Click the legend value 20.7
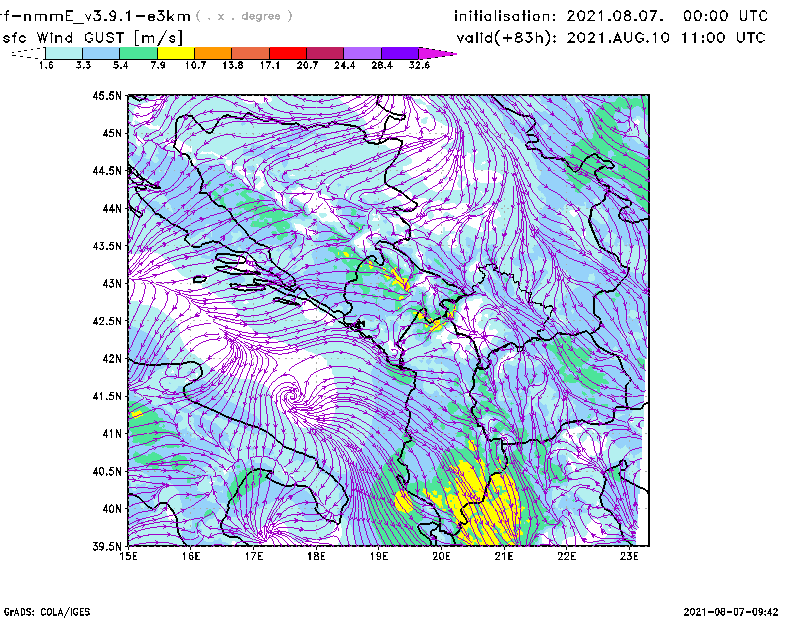The height and width of the screenshot is (618, 800). coord(307,65)
